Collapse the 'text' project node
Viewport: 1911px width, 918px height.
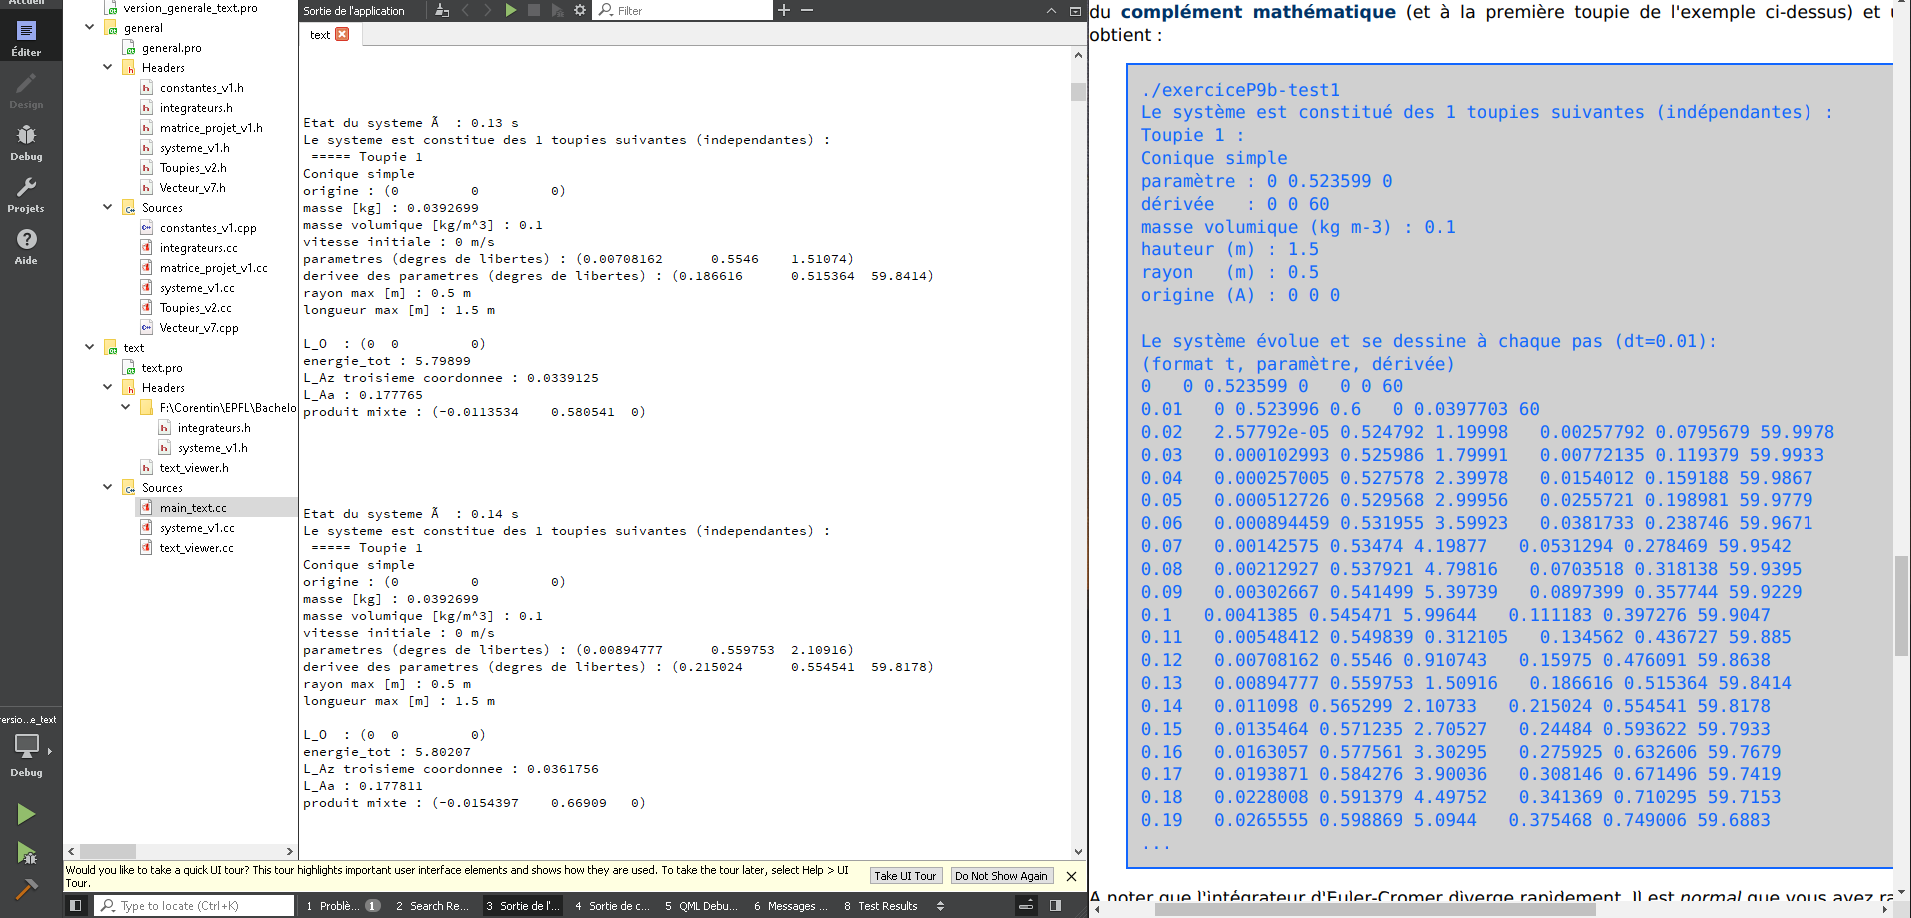pyautogui.click(x=89, y=347)
